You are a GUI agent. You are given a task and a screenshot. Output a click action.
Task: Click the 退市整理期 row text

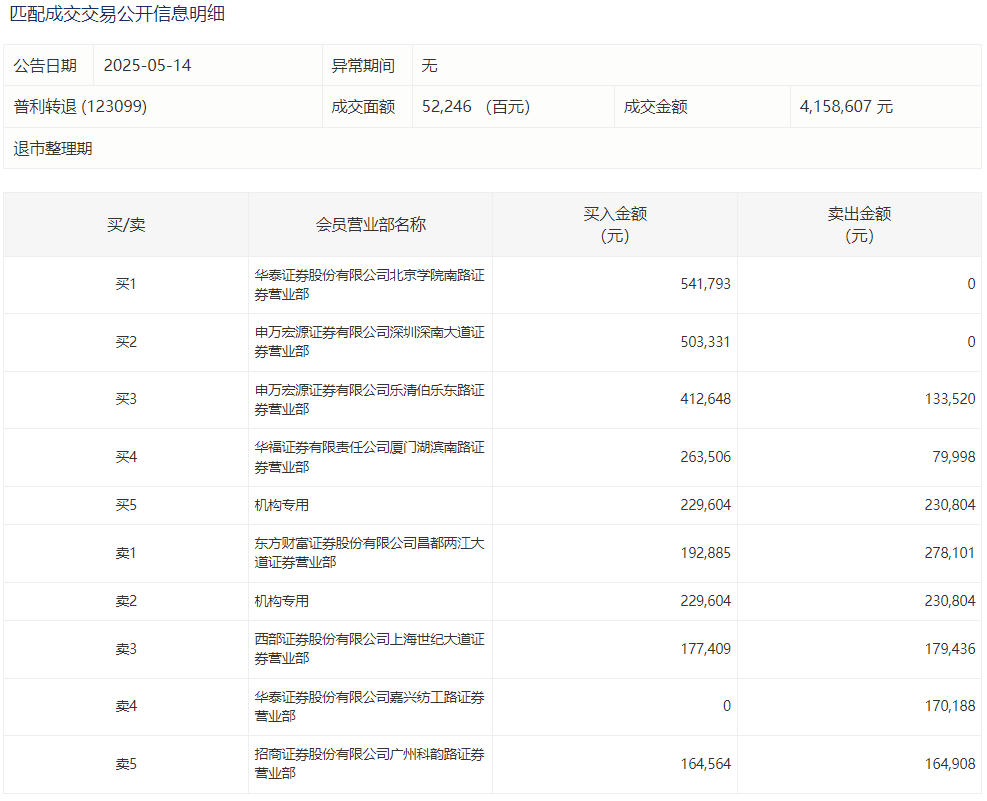[53, 149]
